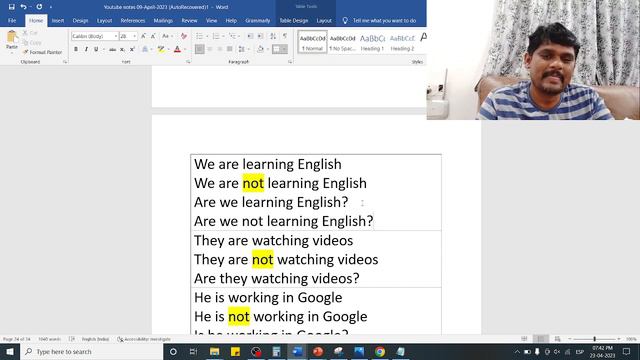640x360 pixels.
Task: Apply the Heading 1 style
Action: 372,42
